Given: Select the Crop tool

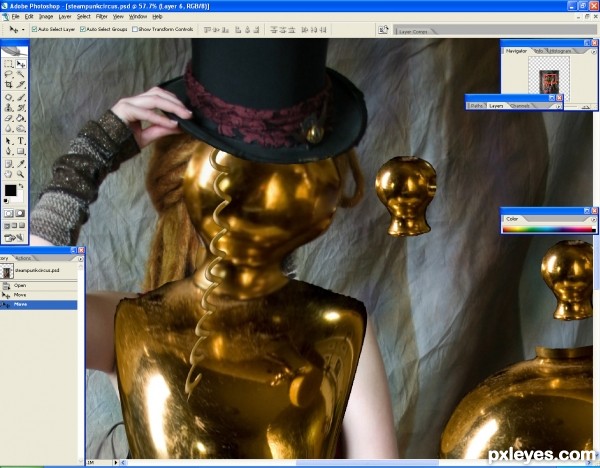Looking at the screenshot, I should click(9, 85).
